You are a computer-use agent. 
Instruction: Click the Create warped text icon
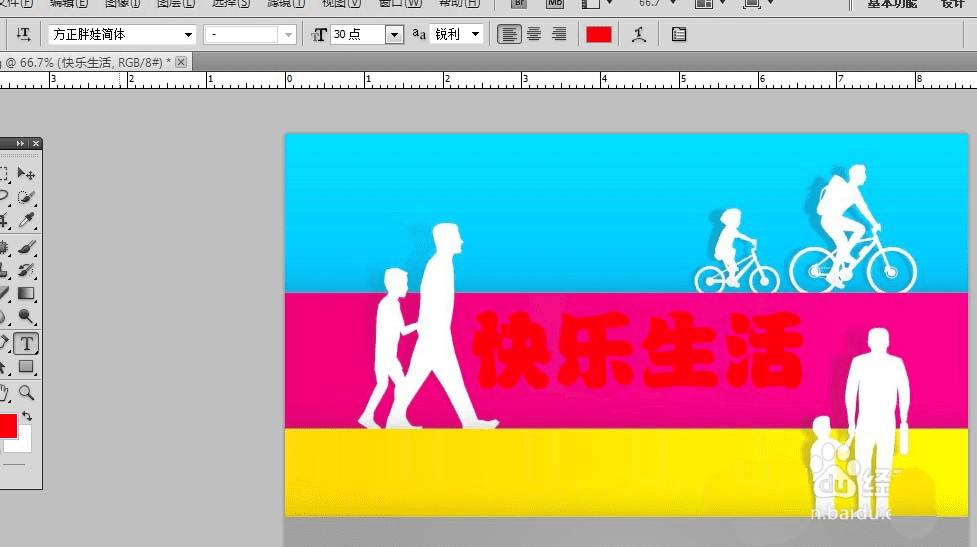click(639, 34)
